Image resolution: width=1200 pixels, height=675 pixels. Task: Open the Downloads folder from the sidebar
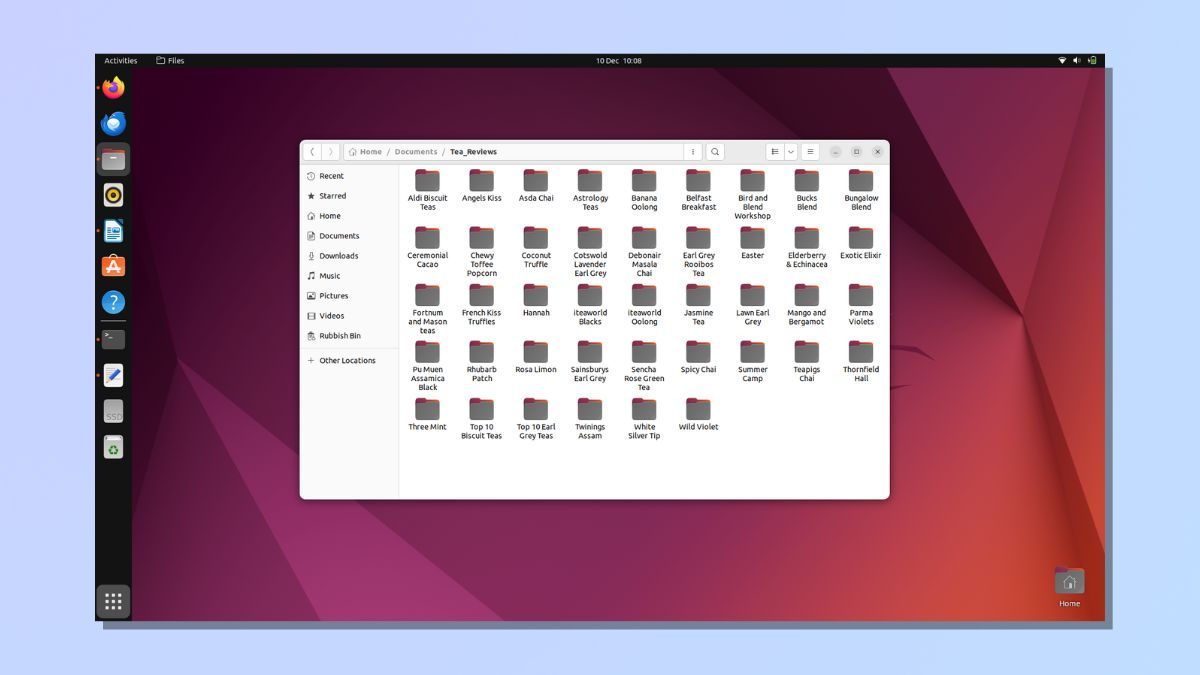coord(339,255)
